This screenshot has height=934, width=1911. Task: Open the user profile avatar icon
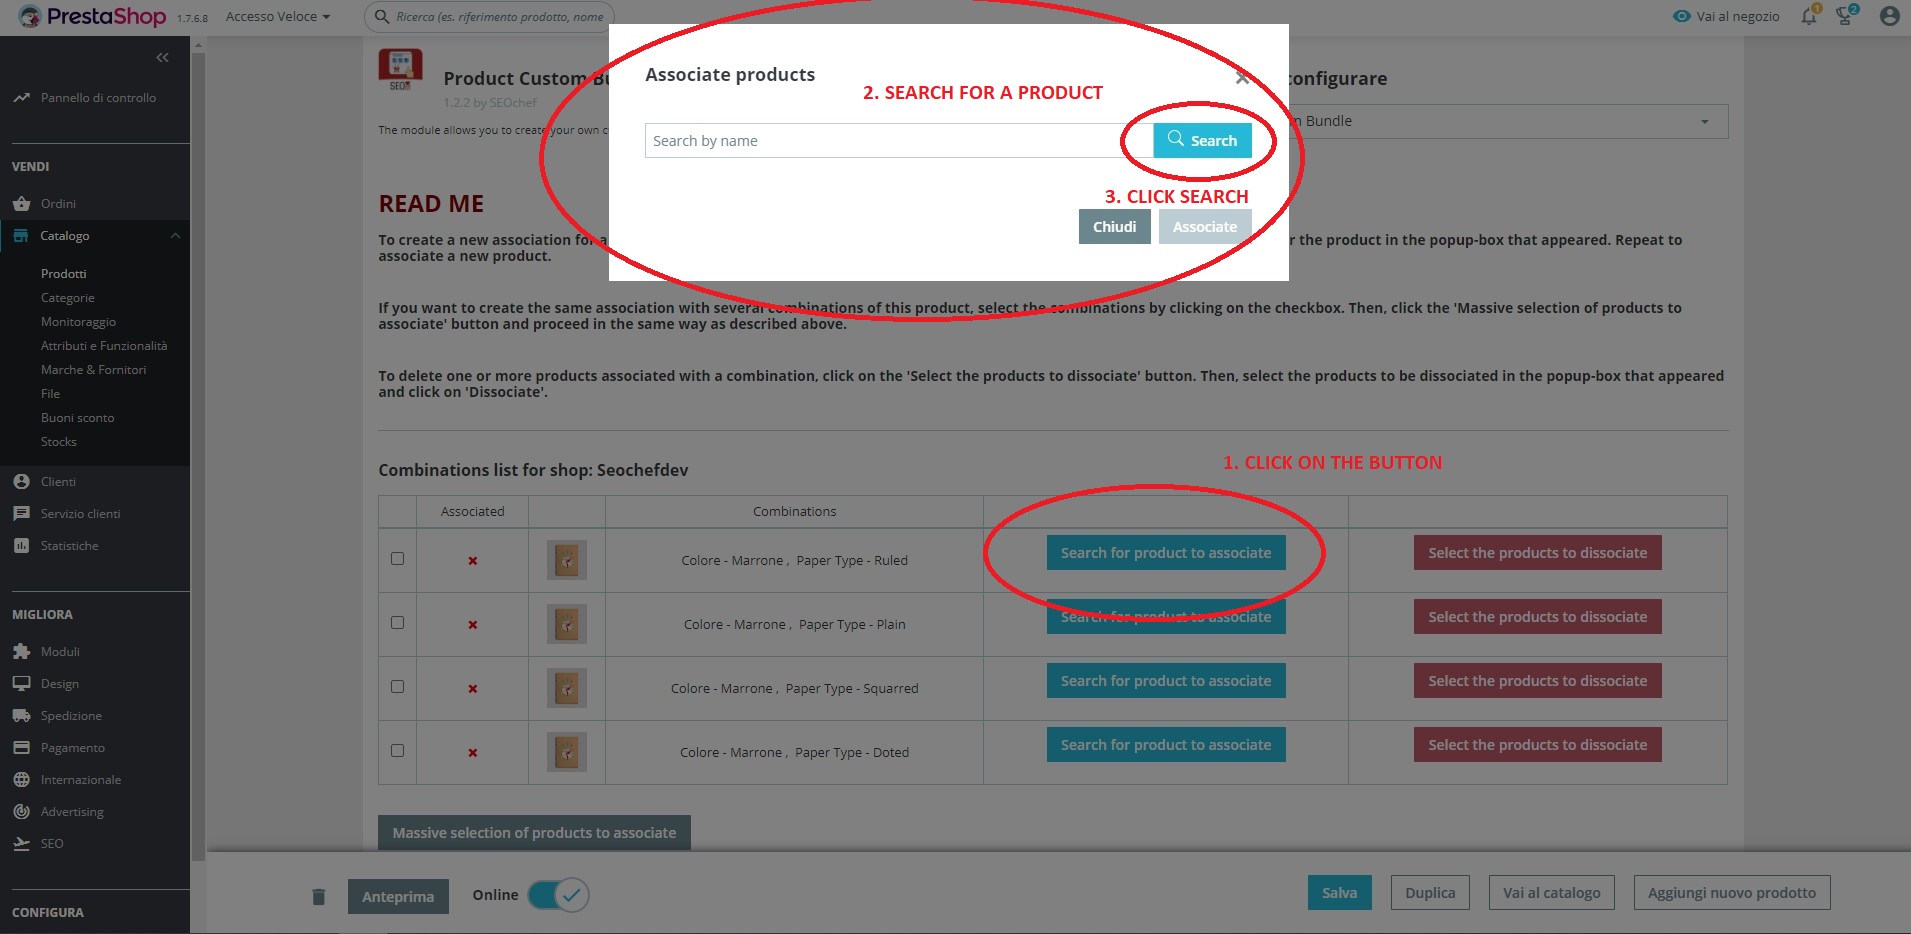pos(1889,16)
